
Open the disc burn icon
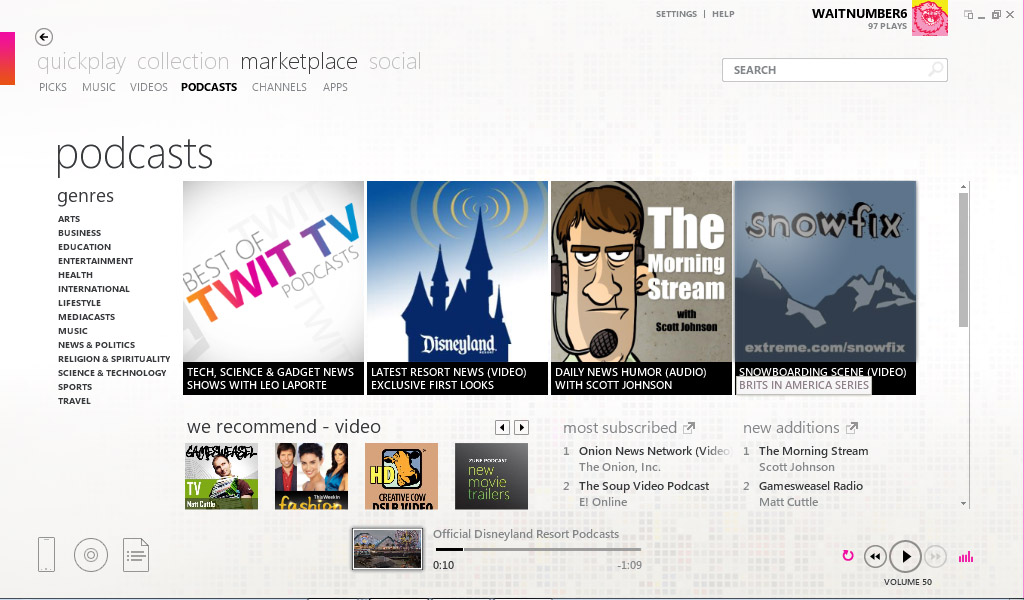tap(91, 555)
